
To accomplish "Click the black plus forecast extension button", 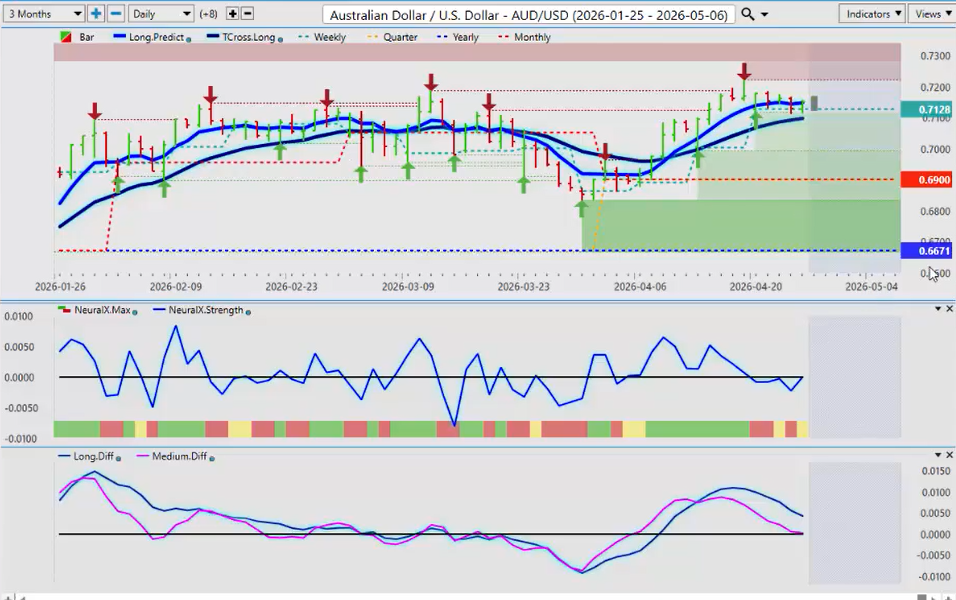I will pyautogui.click(x=232, y=14).
